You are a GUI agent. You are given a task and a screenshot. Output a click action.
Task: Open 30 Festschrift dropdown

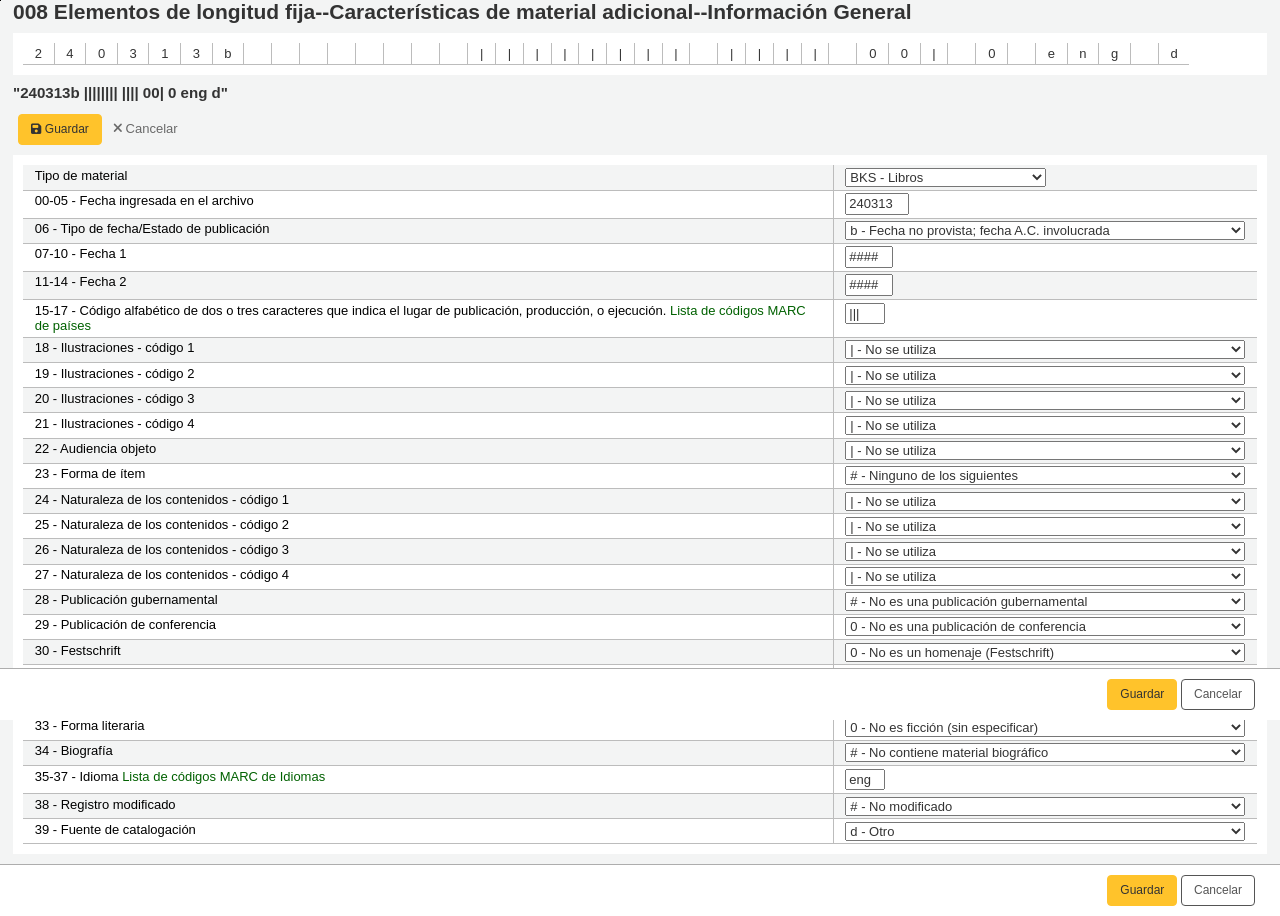[1045, 653]
